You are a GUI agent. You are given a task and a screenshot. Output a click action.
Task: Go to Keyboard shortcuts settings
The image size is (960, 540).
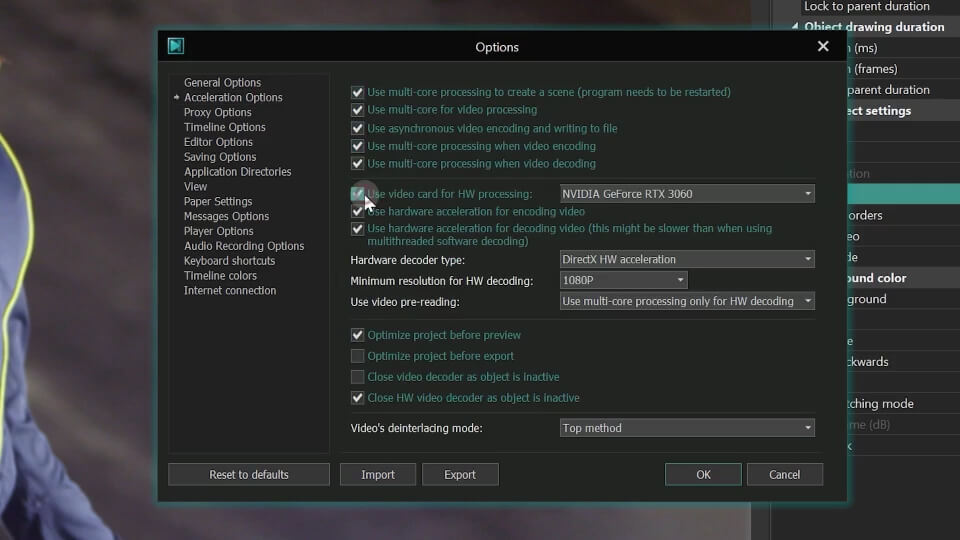[229, 261]
